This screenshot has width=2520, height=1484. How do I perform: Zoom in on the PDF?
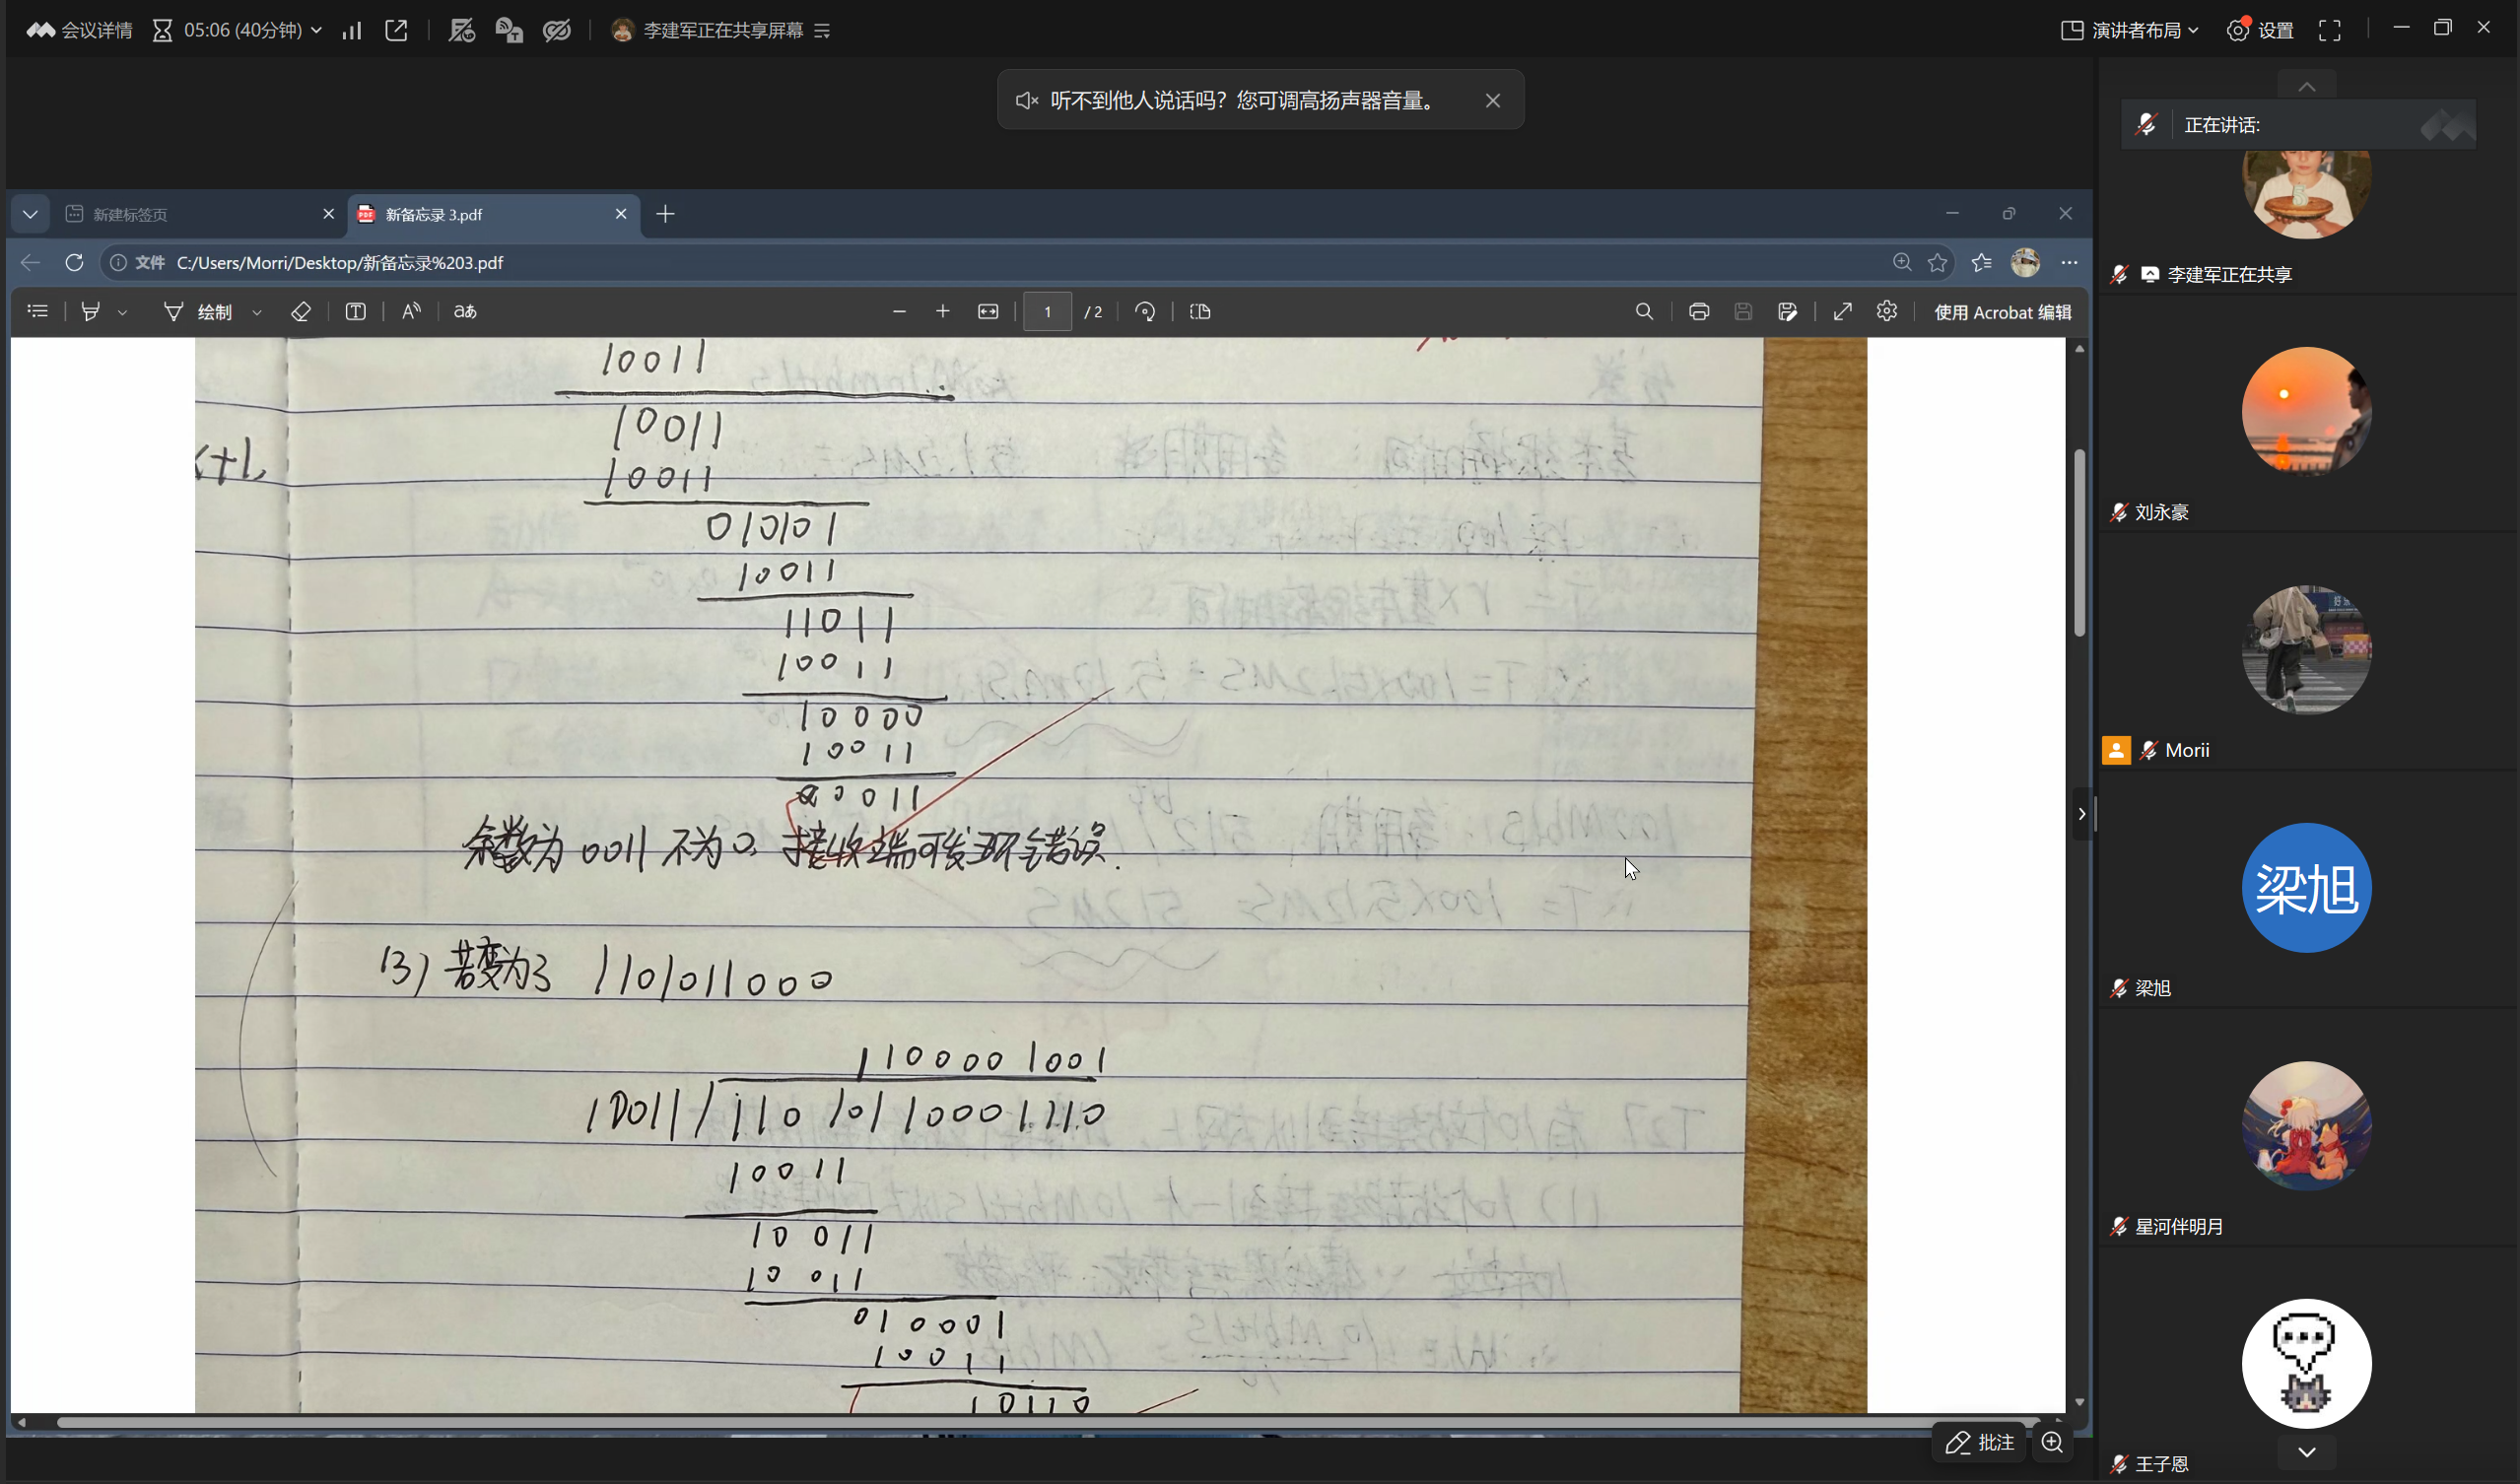[942, 311]
